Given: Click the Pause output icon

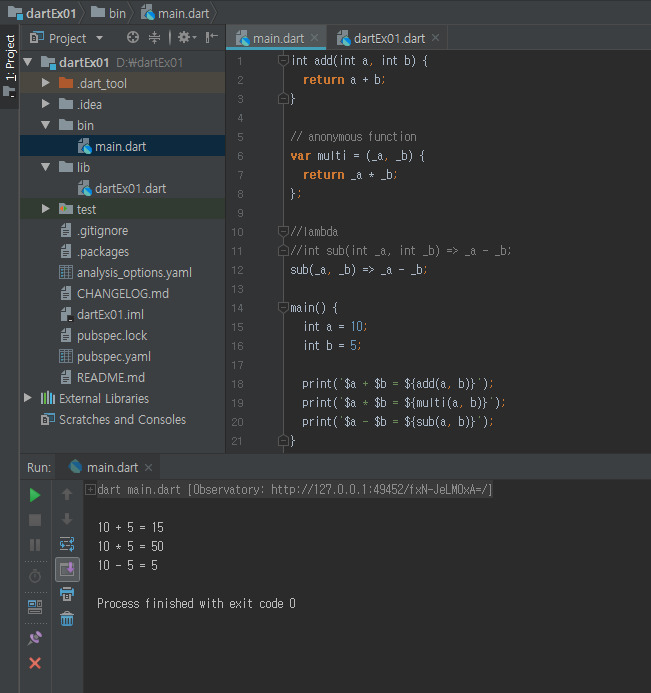Looking at the screenshot, I should click(x=35, y=545).
